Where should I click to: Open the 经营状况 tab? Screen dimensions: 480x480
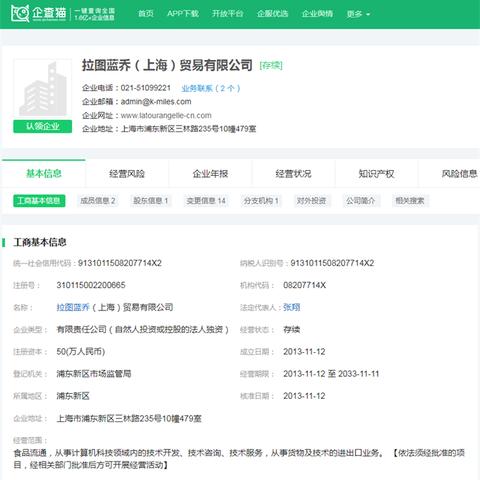(293, 173)
